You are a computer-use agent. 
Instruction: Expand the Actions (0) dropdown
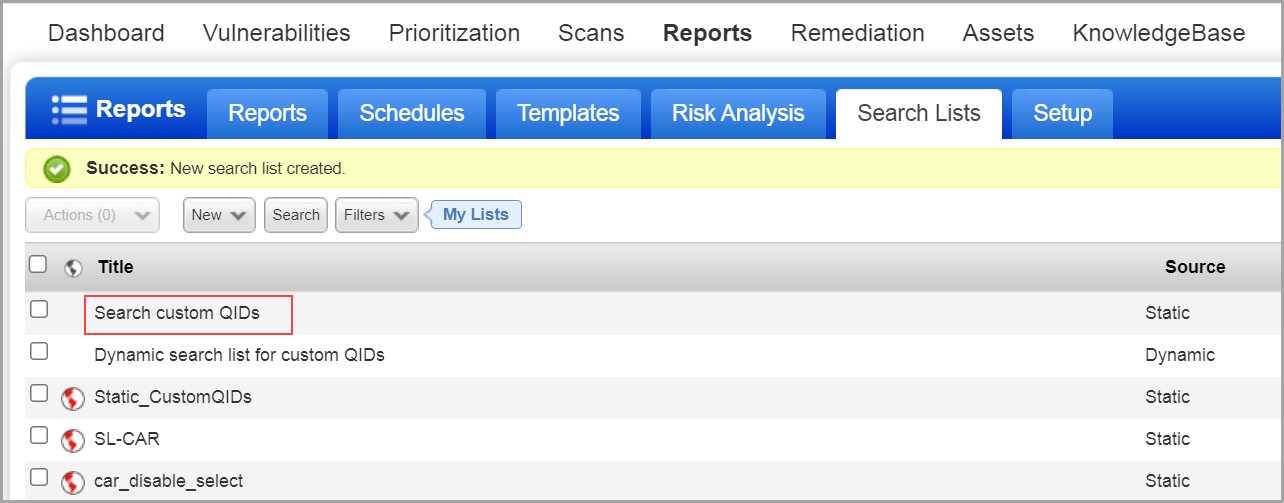pyautogui.click(x=92, y=215)
